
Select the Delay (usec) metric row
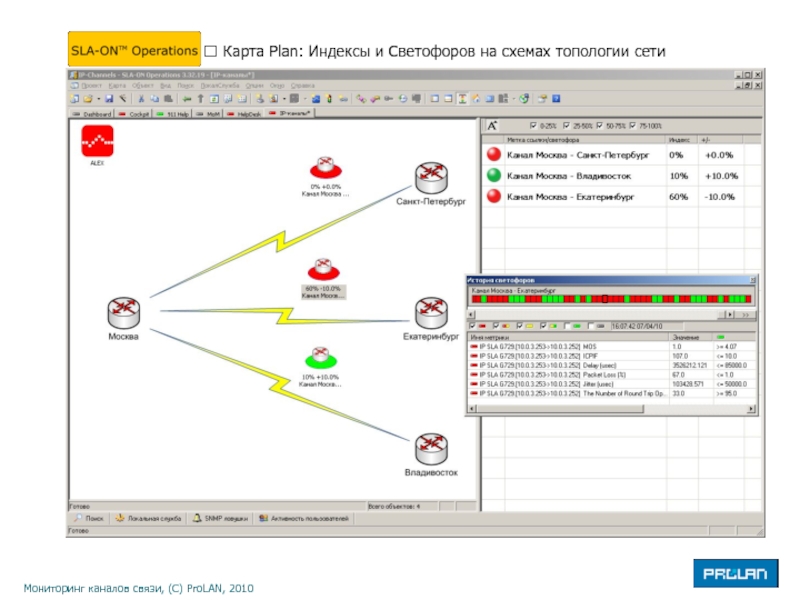612,365
